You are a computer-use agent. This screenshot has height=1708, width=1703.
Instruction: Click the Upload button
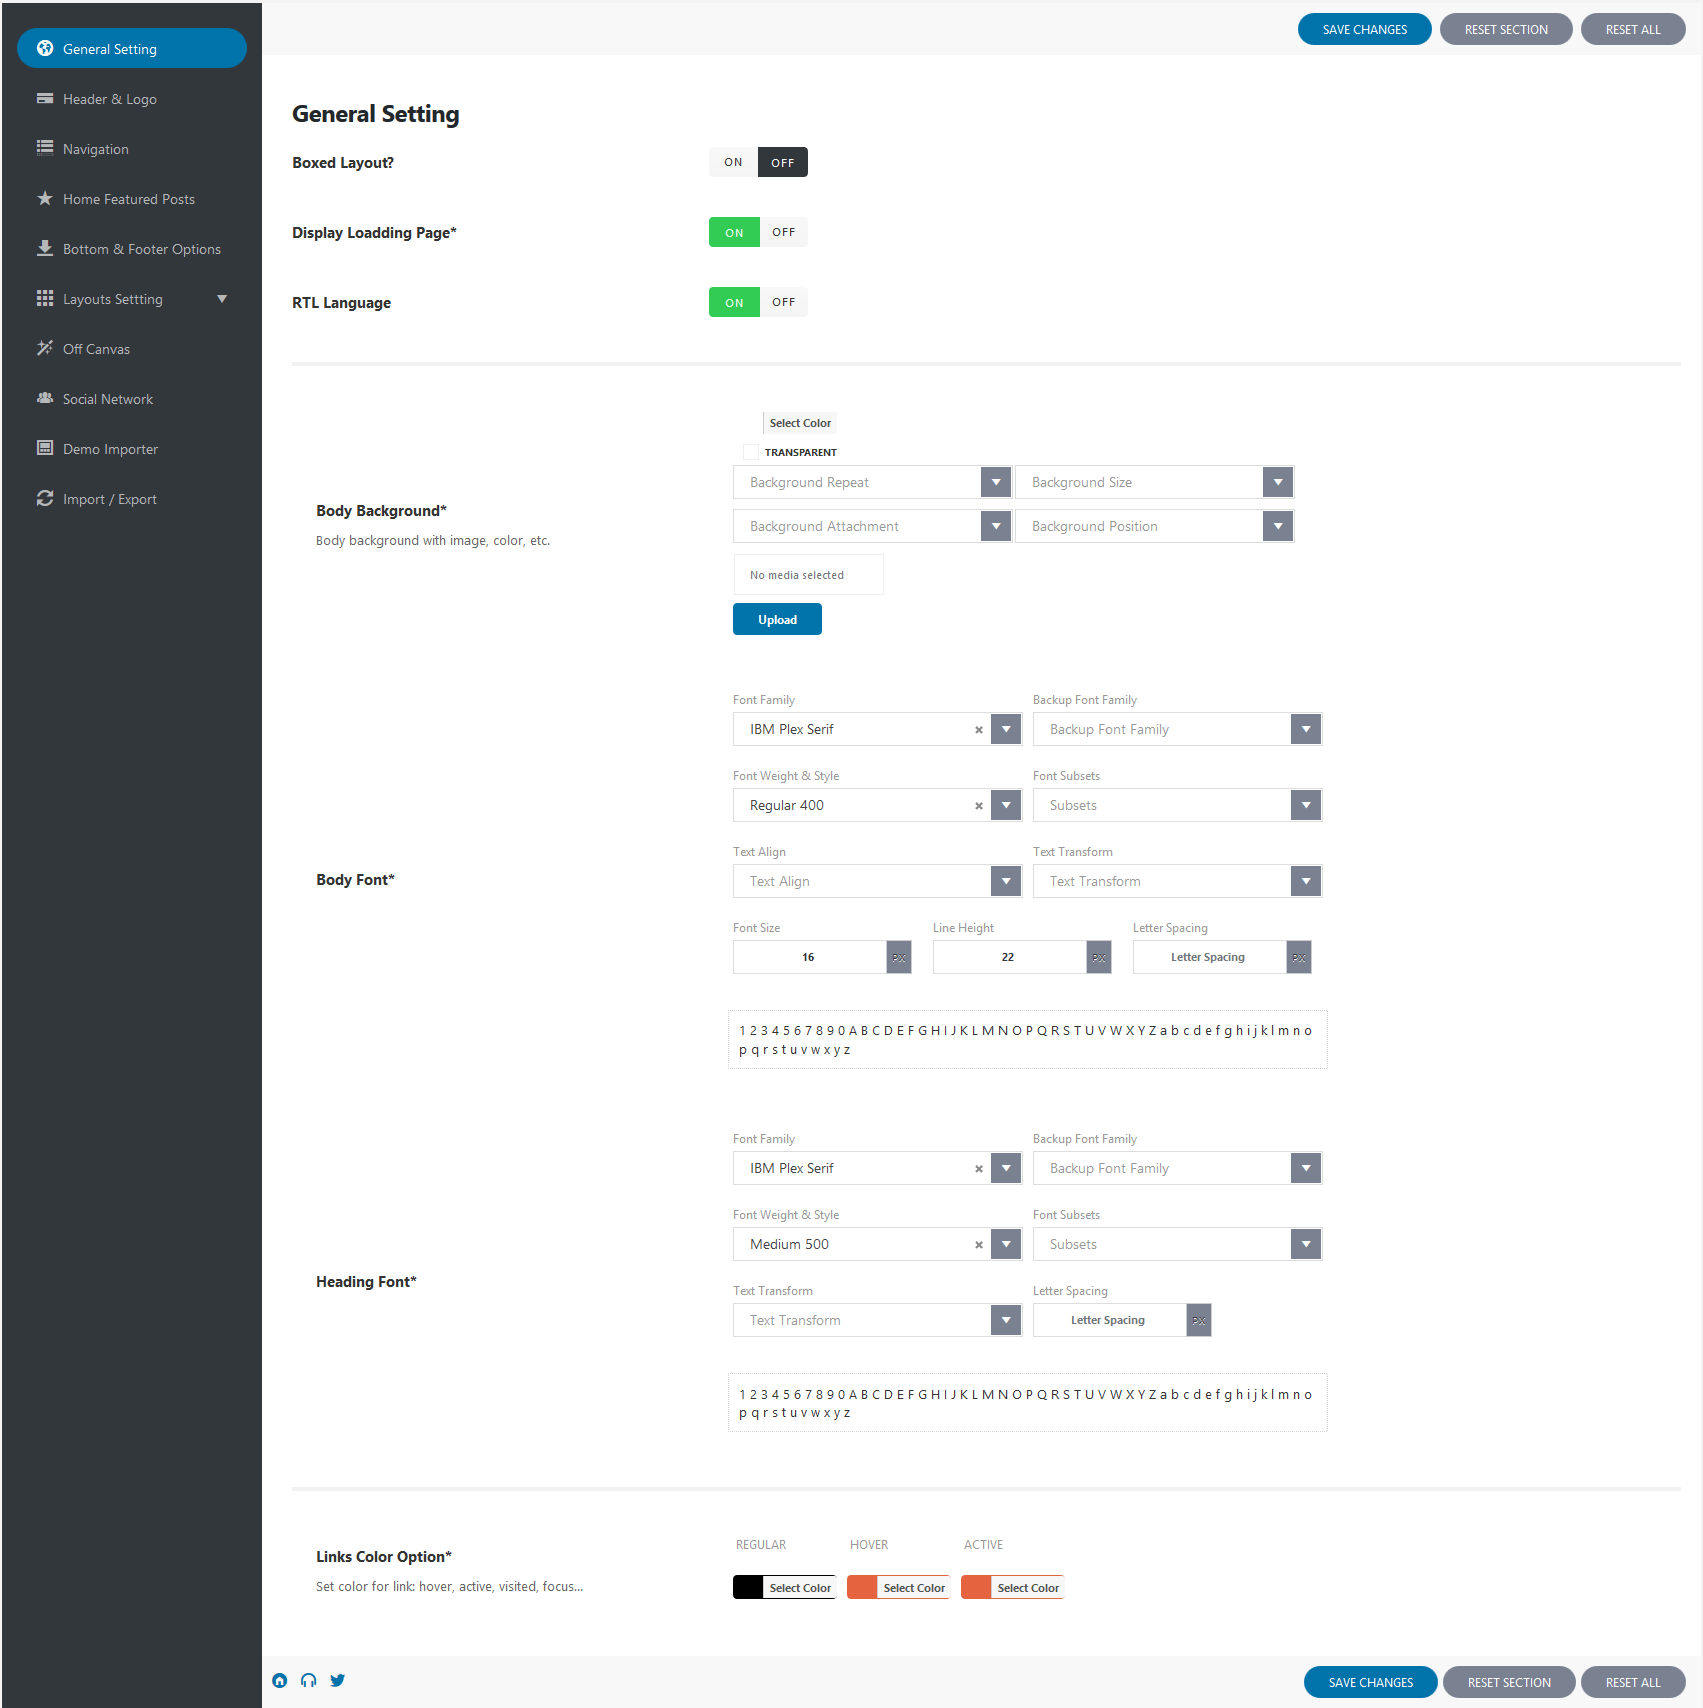point(777,619)
